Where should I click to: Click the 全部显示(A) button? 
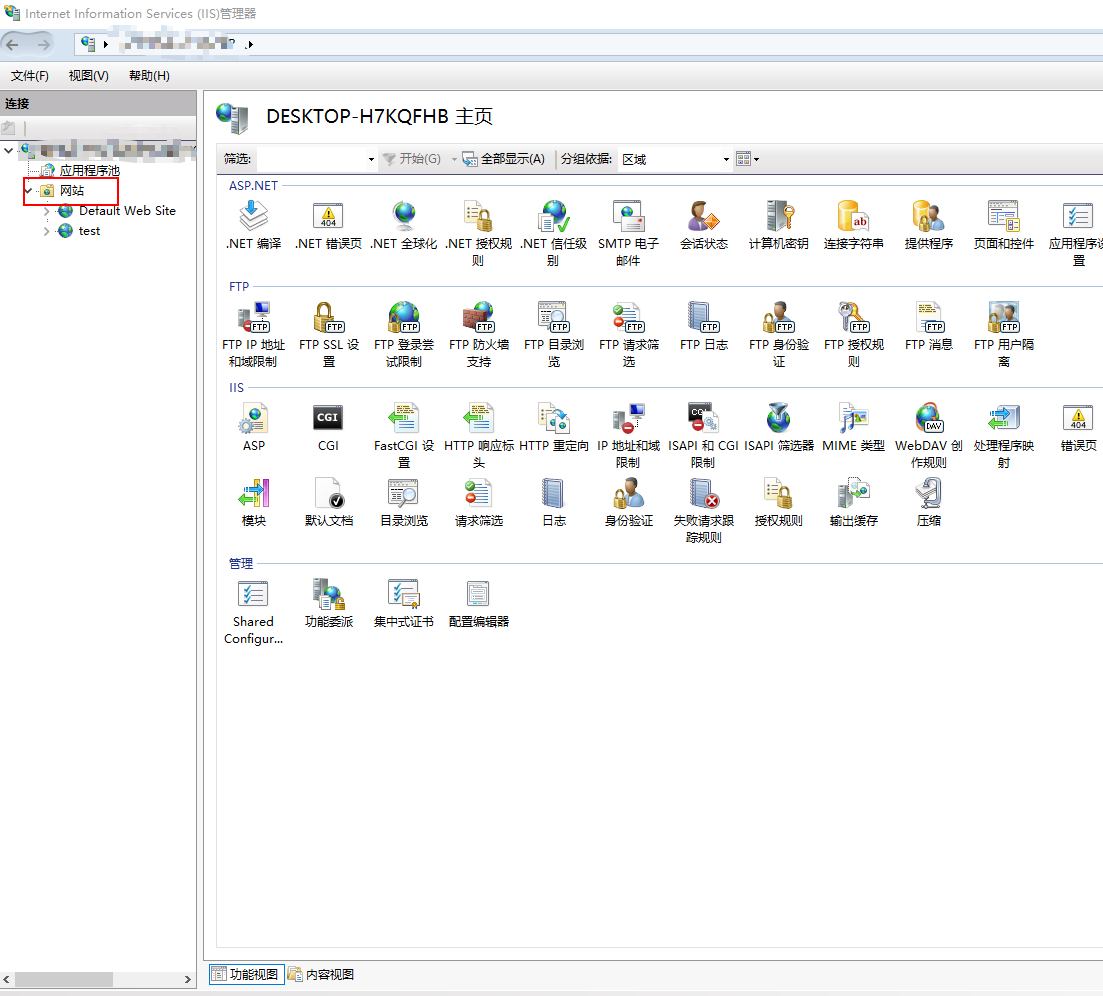pyautogui.click(x=504, y=159)
